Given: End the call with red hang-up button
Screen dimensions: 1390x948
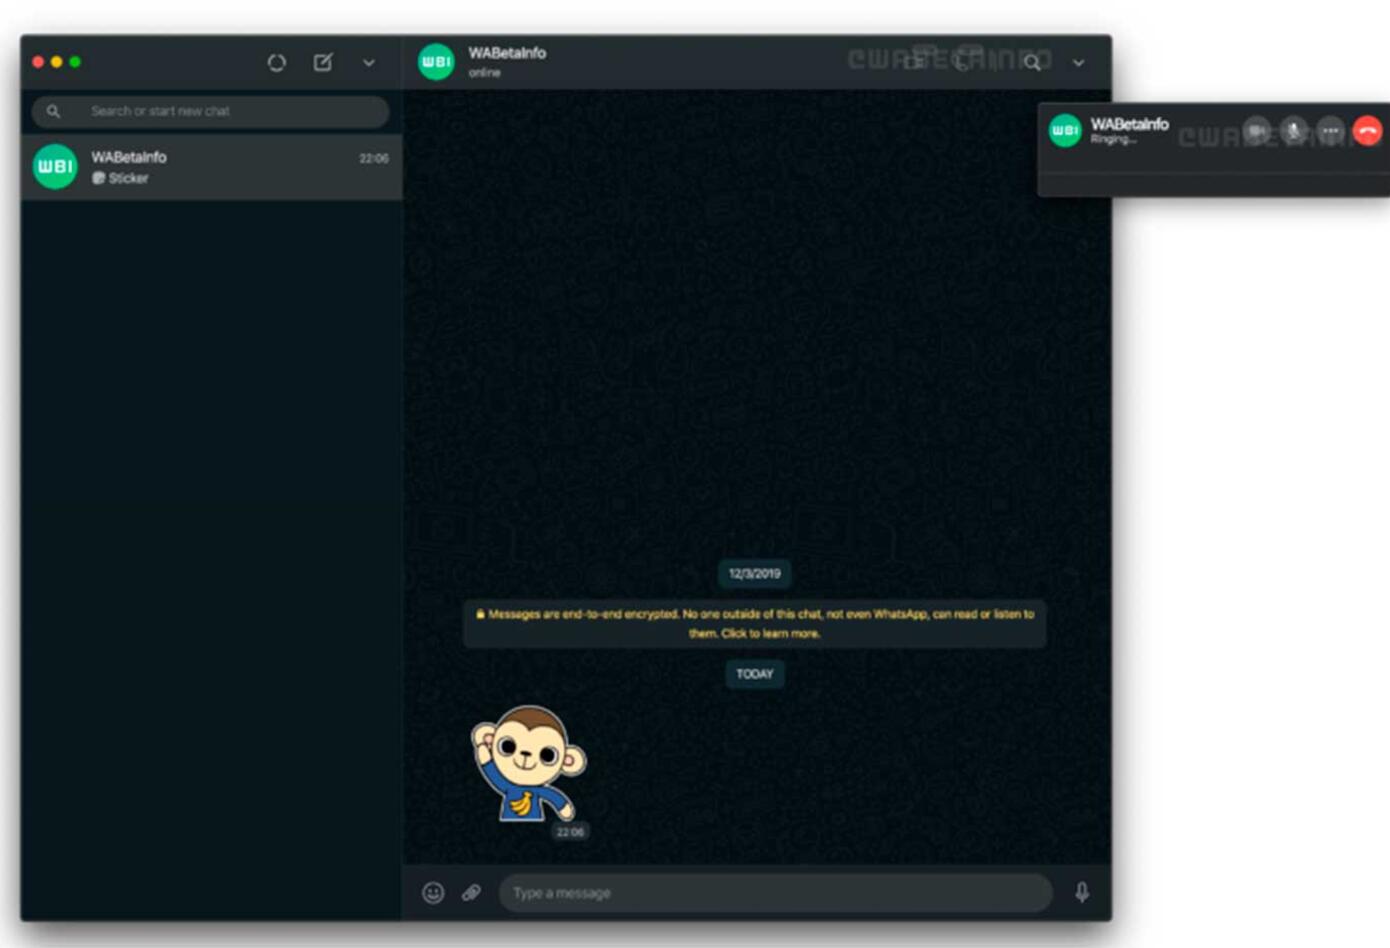Looking at the screenshot, I should tap(1367, 131).
